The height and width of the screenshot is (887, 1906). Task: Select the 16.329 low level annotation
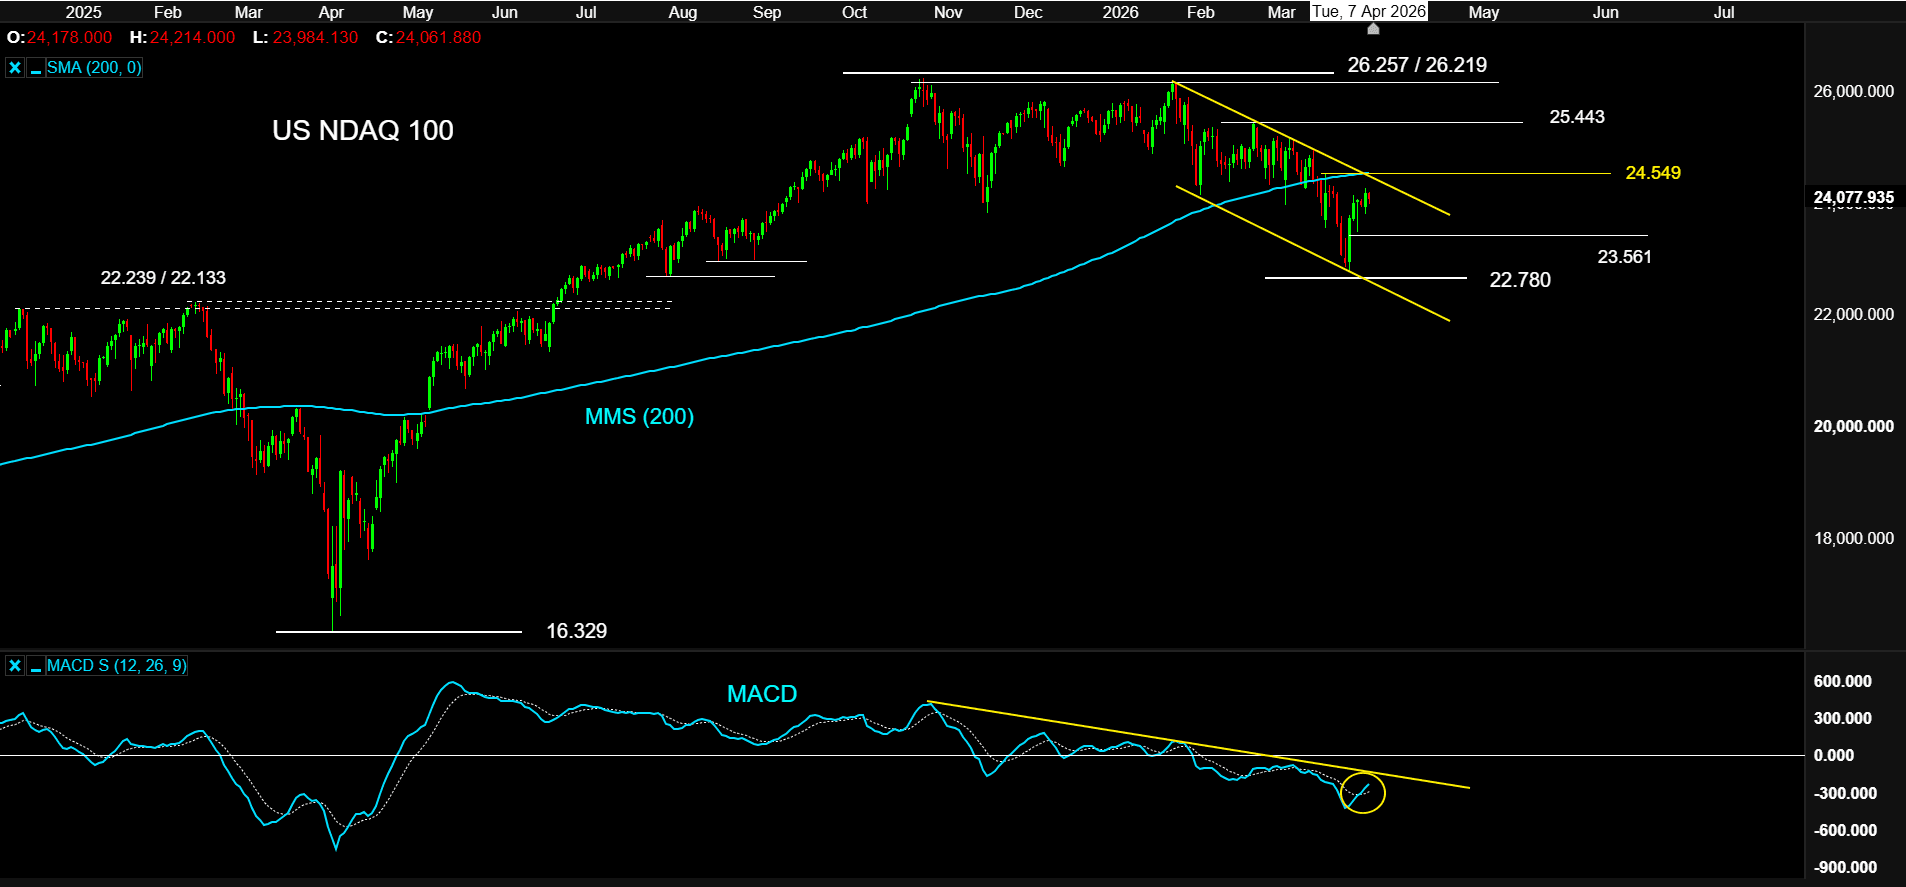576,631
